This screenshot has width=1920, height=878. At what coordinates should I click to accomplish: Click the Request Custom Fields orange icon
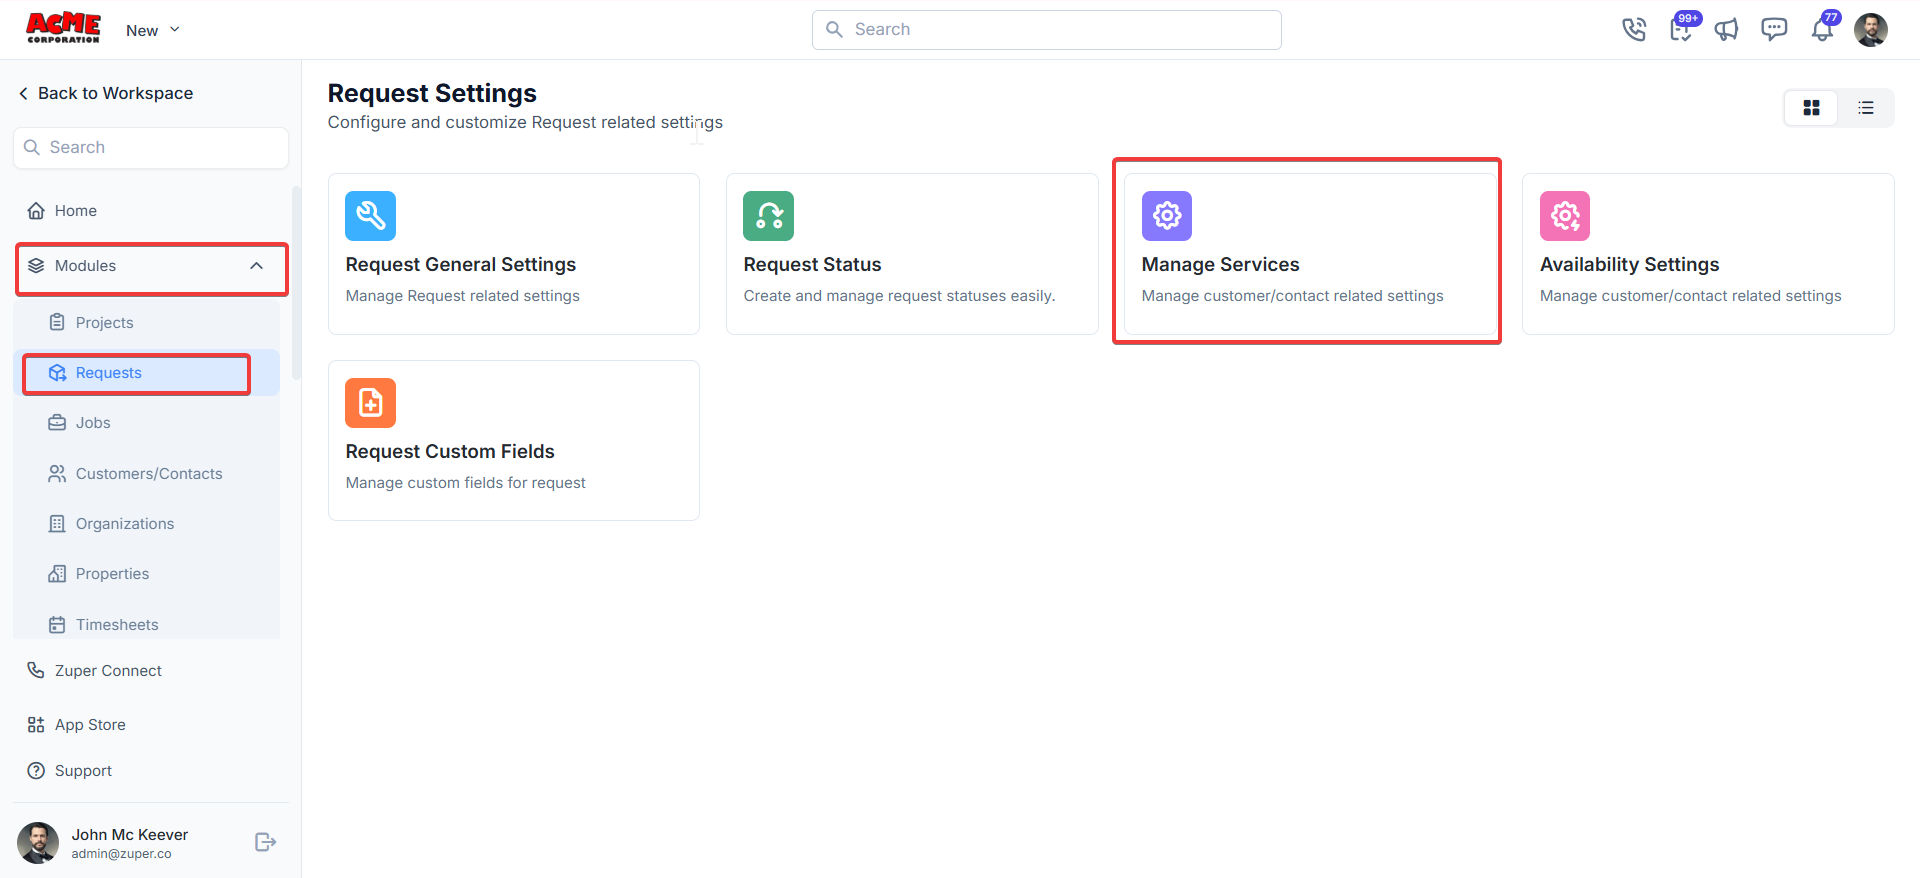pos(370,403)
